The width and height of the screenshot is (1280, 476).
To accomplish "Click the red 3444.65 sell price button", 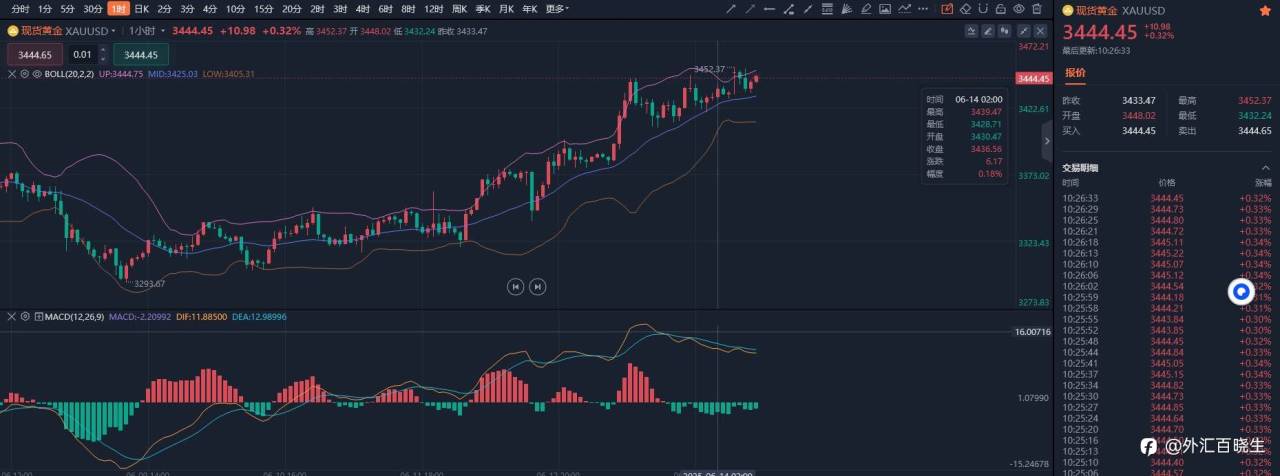I will coord(35,54).
